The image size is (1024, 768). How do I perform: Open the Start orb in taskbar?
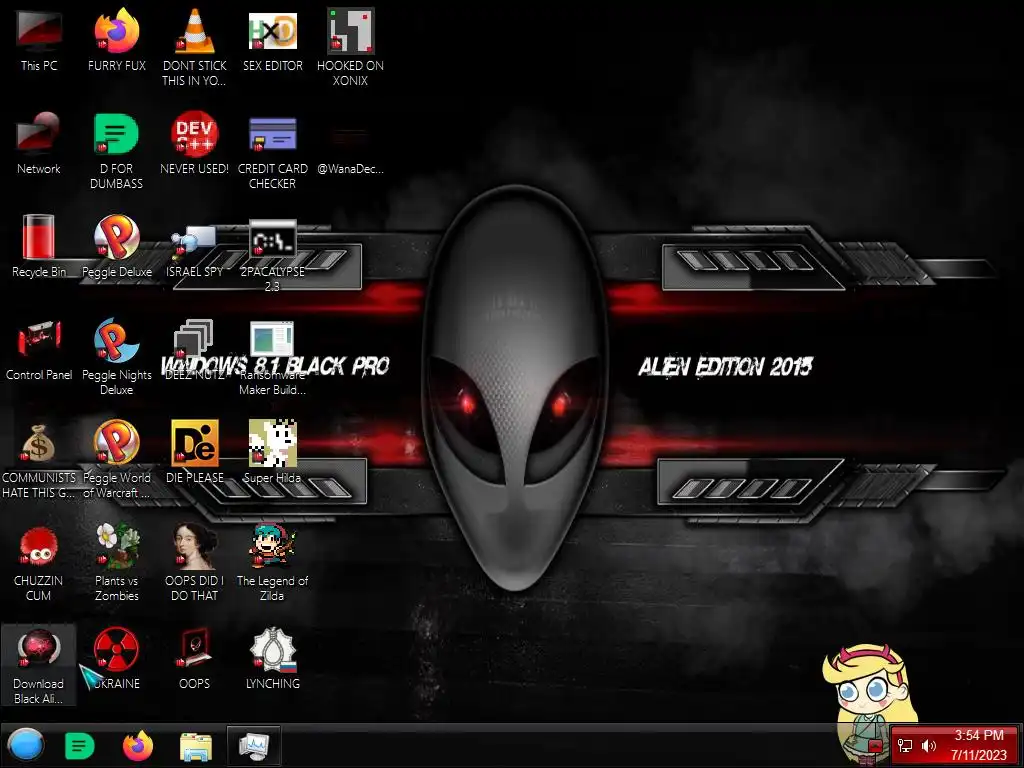click(26, 745)
